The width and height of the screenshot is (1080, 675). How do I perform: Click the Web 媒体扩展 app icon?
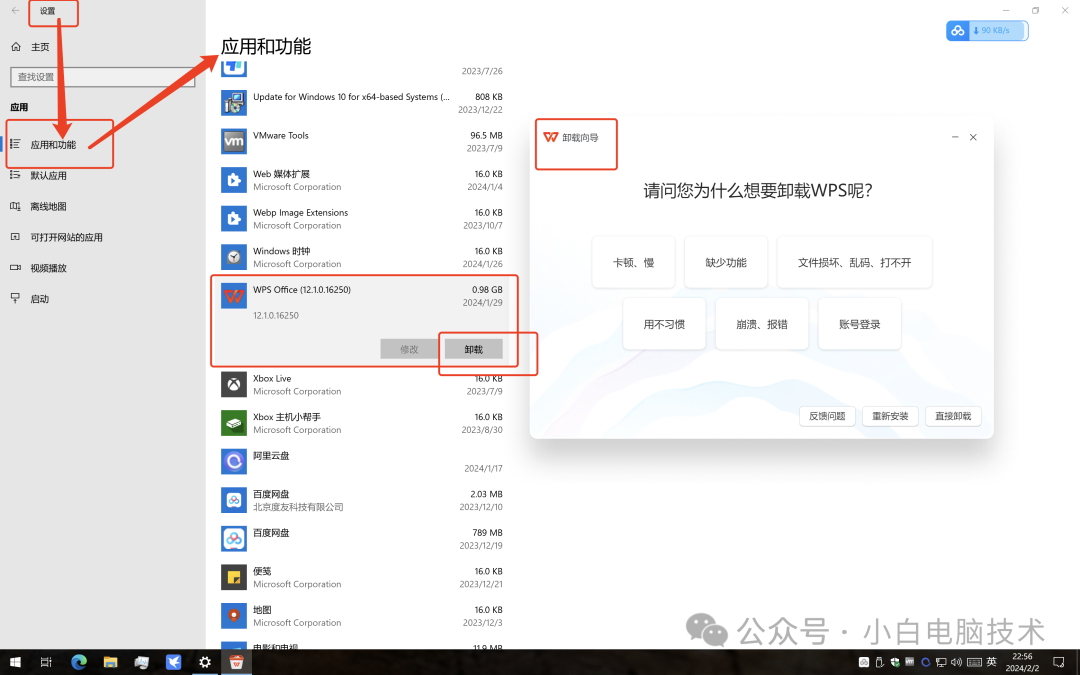point(234,180)
